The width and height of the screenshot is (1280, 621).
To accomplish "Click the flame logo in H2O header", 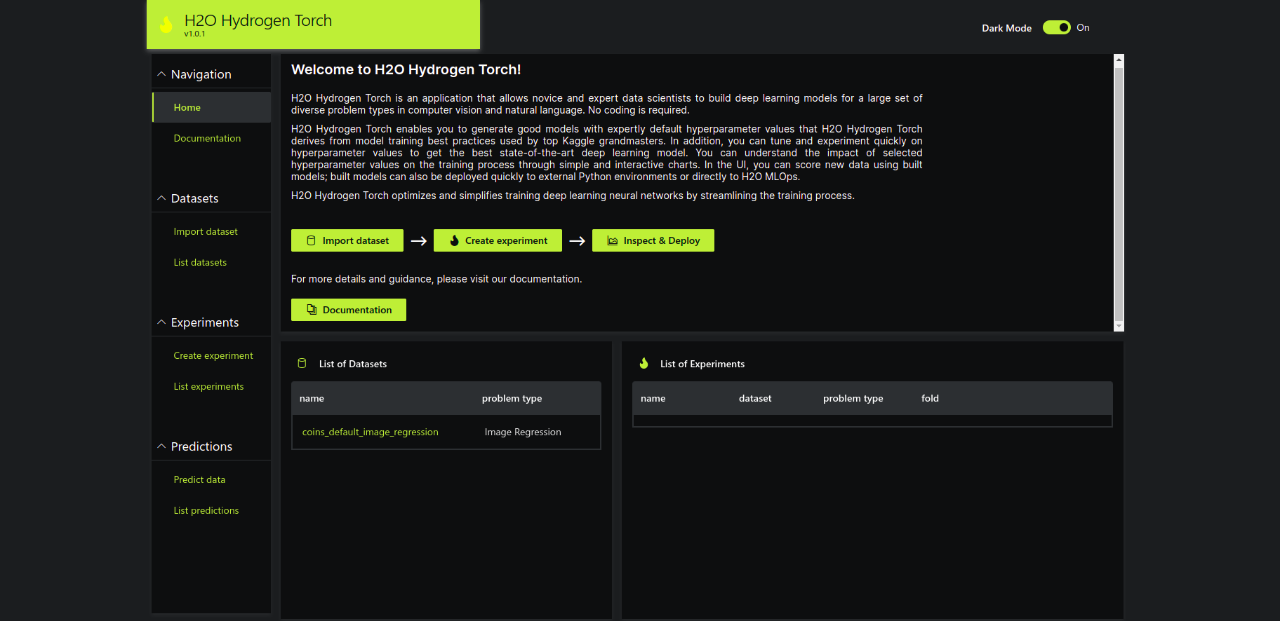I will (x=166, y=25).
